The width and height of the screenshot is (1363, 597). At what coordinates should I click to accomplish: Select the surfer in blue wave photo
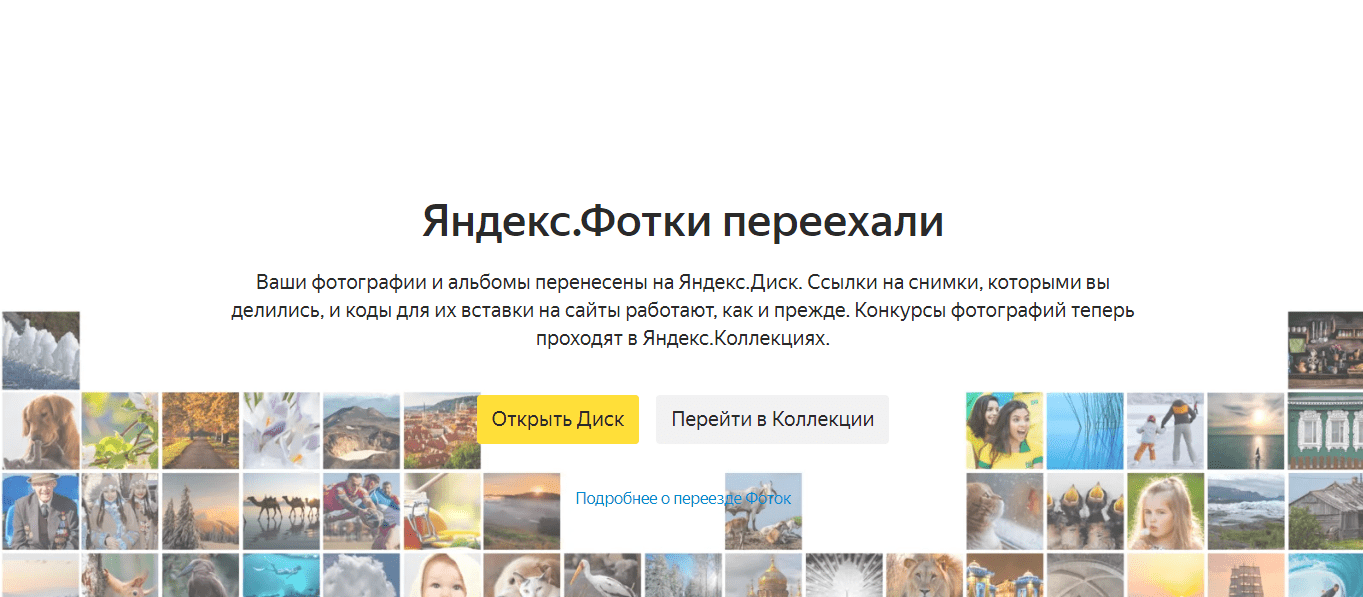click(x=1325, y=575)
